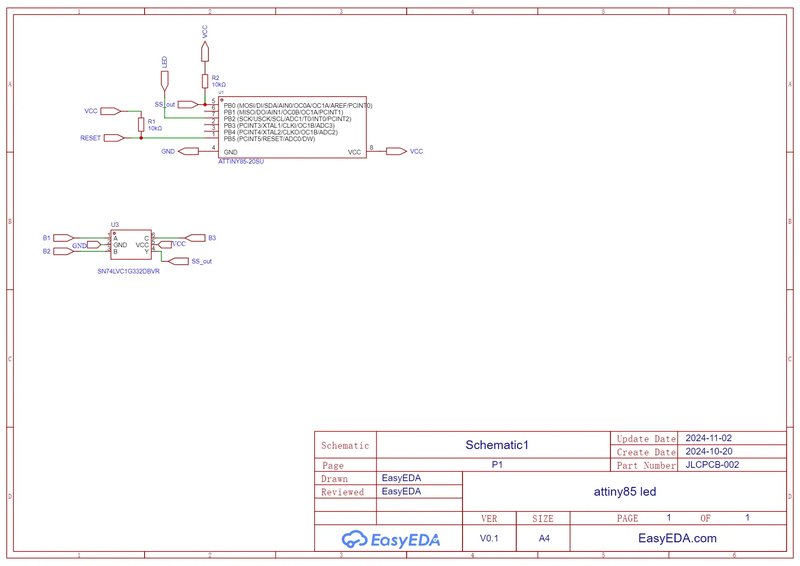The width and height of the screenshot is (800, 566).
Task: Click the PB3 (PCINT3/XTAL1) pin label
Action: pos(279,126)
